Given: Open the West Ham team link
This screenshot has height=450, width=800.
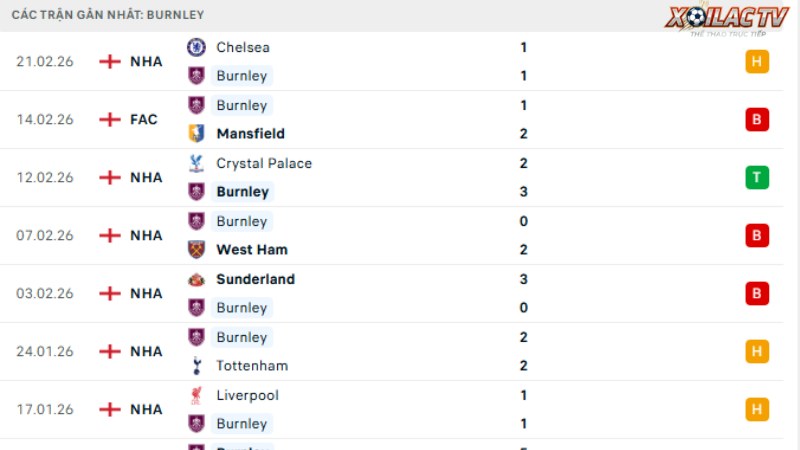Looking at the screenshot, I should [252, 249].
